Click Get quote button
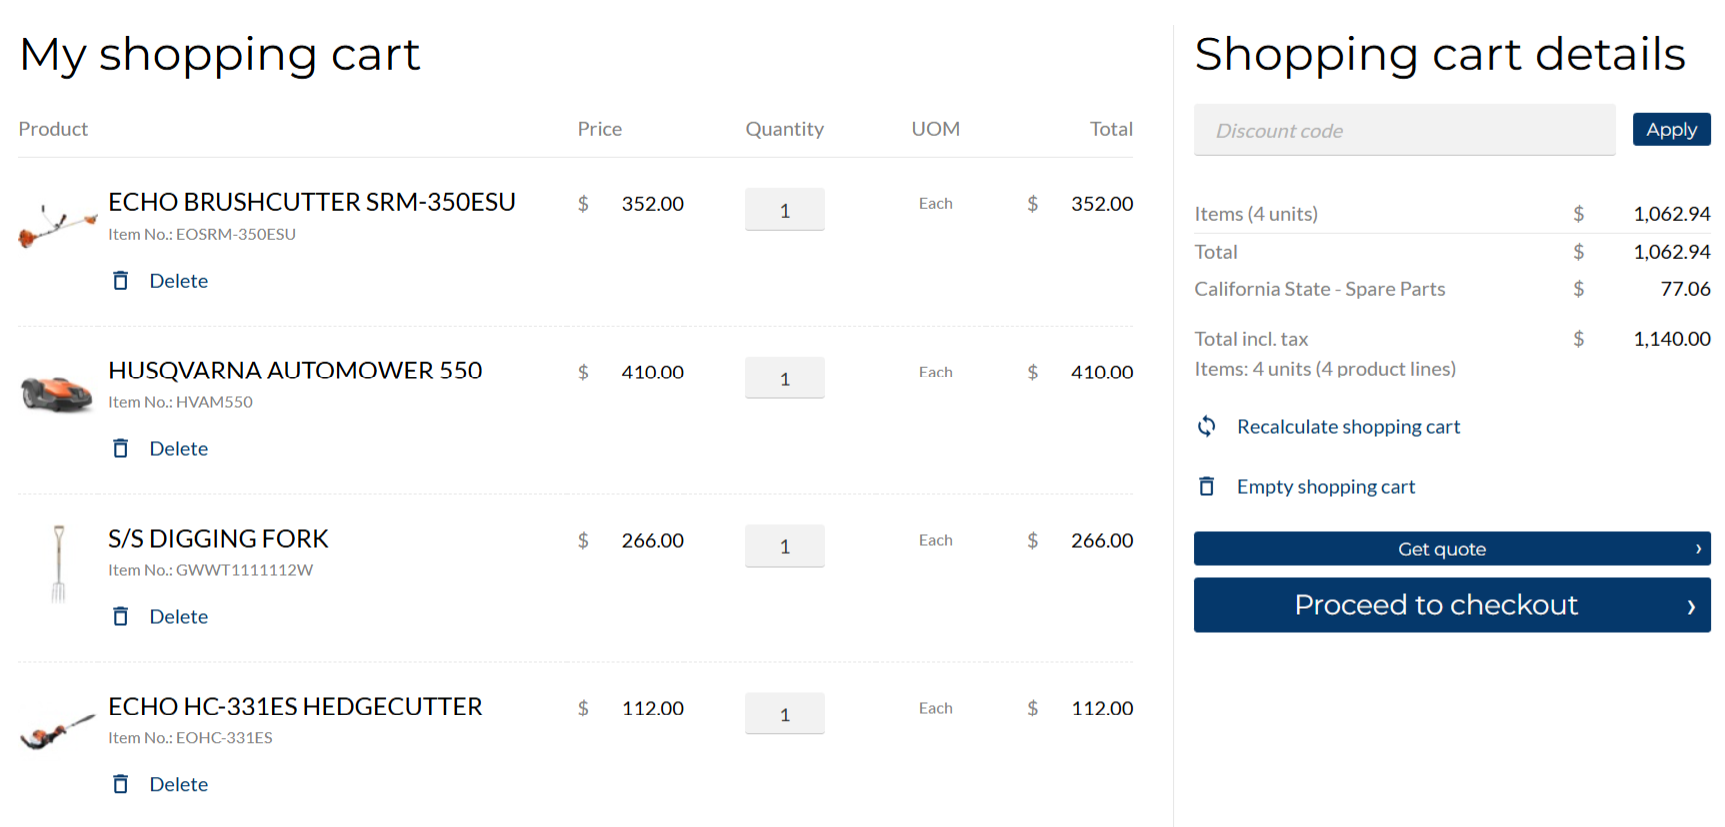Image resolution: width=1725 pixels, height=827 pixels. [x=1452, y=549]
